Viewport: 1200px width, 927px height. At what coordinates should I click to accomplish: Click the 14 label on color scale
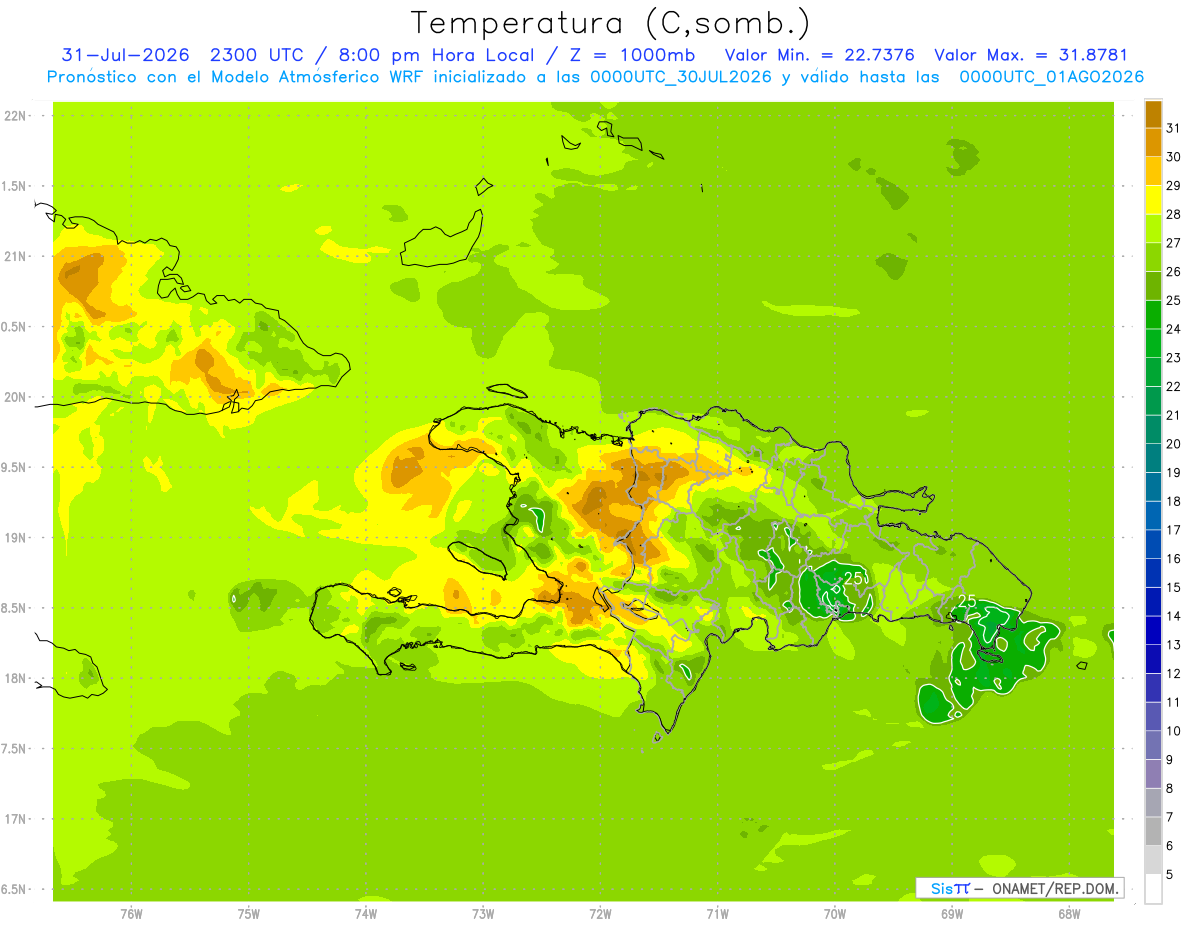point(1173,616)
